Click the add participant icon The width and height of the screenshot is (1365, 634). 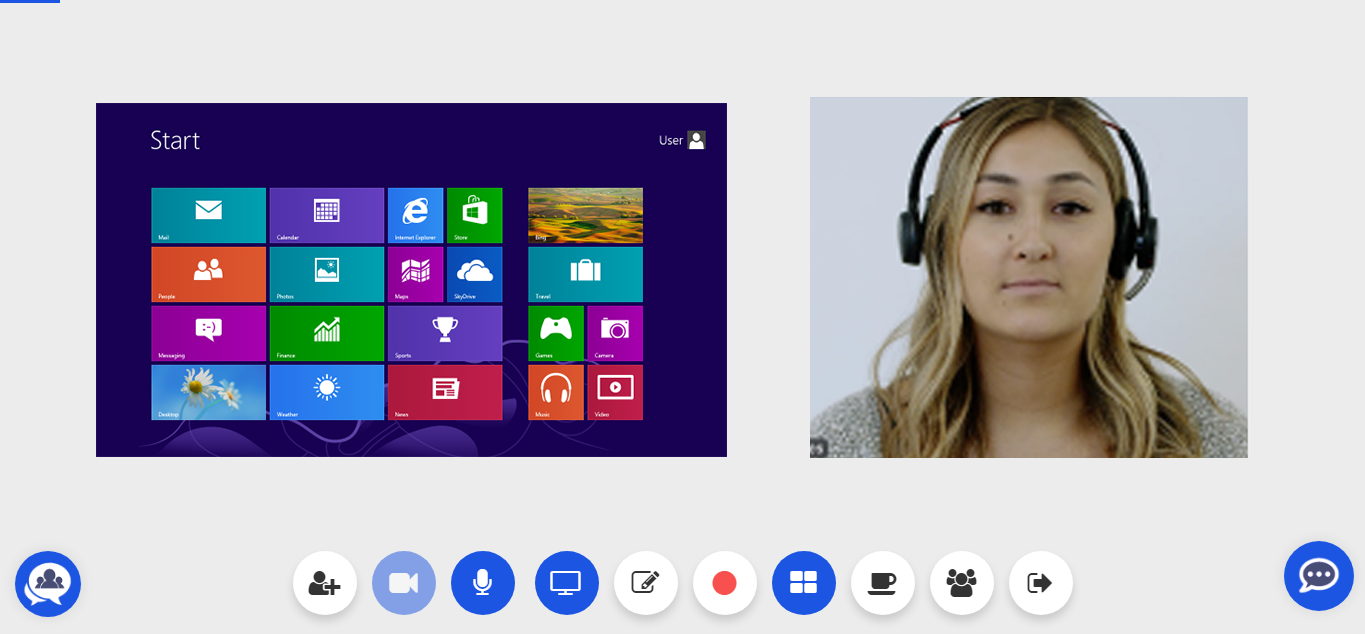click(x=325, y=583)
